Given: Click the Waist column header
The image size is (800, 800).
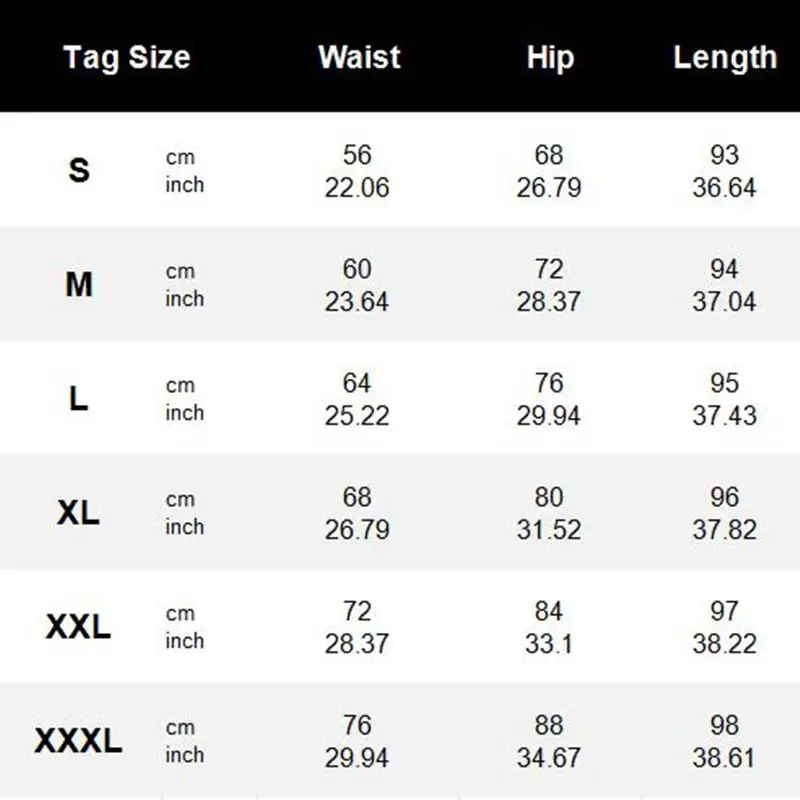Looking at the screenshot, I should tap(357, 58).
